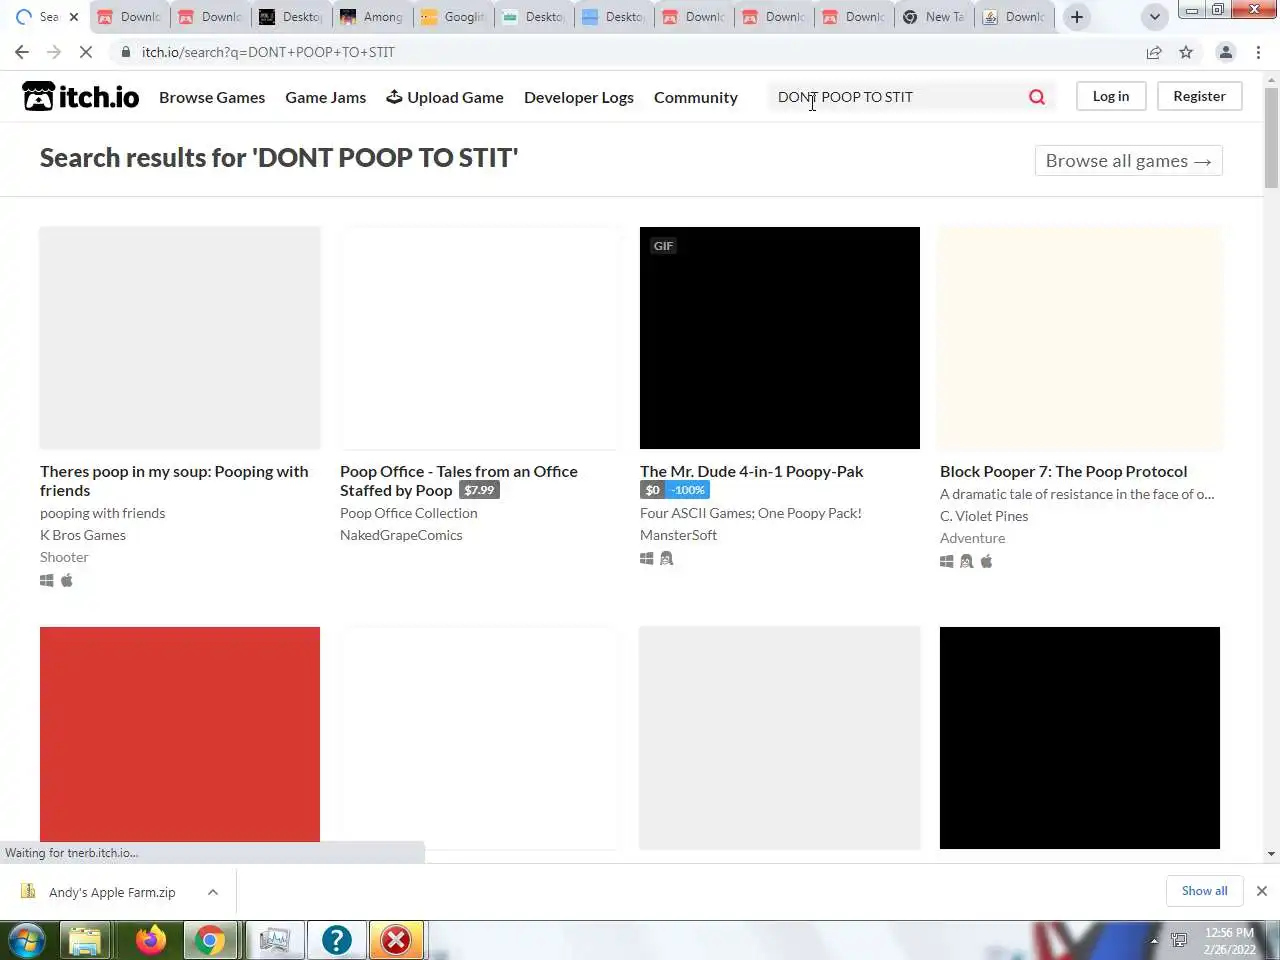
Task: Open Game Jams page
Action: click(325, 97)
